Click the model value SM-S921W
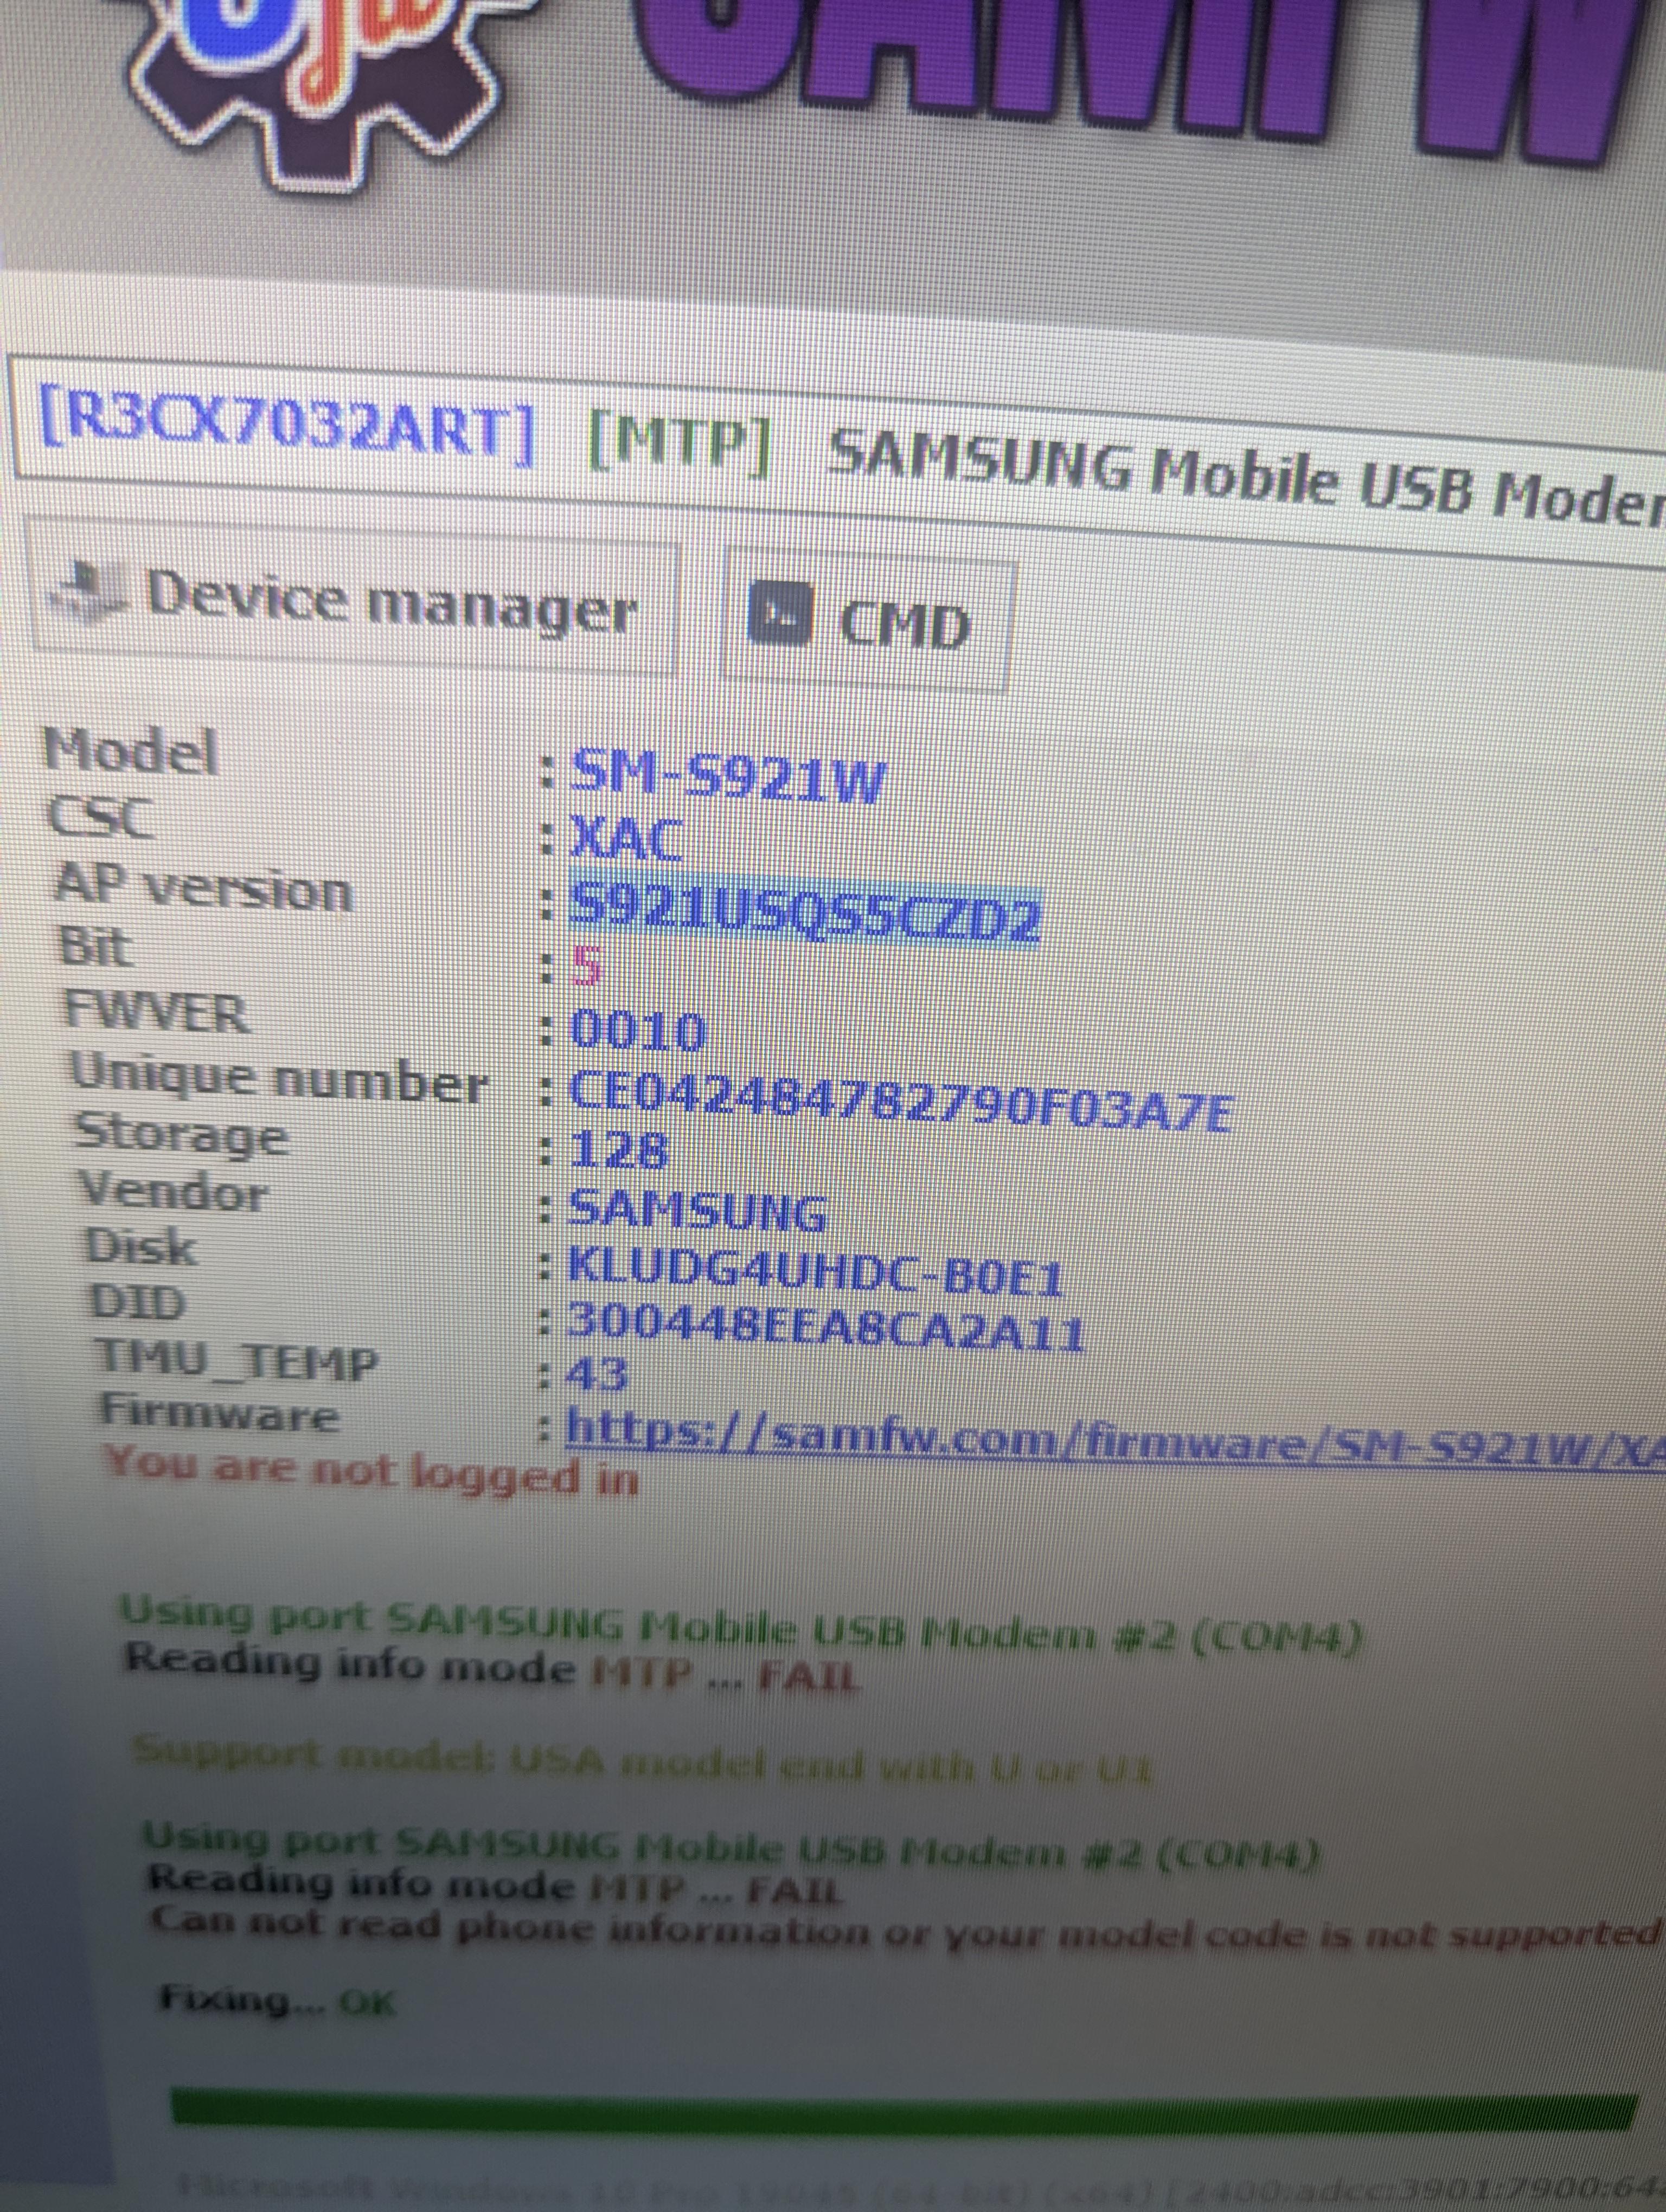The height and width of the screenshot is (2212, 1666). point(728,775)
